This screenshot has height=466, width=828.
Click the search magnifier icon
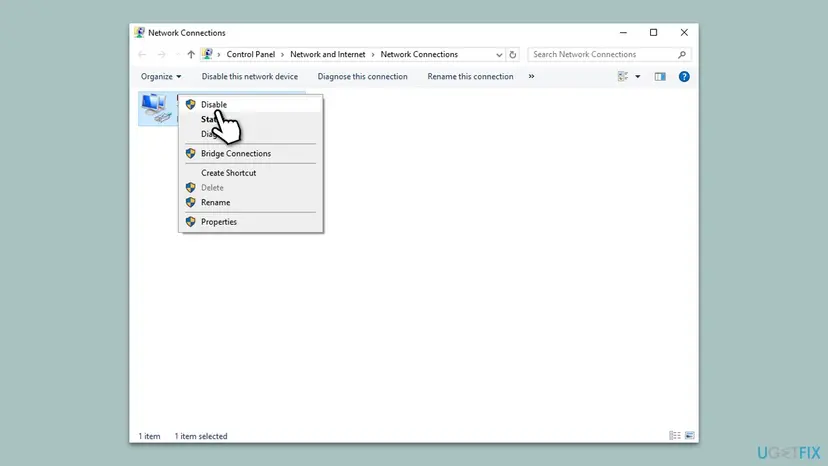(682, 54)
